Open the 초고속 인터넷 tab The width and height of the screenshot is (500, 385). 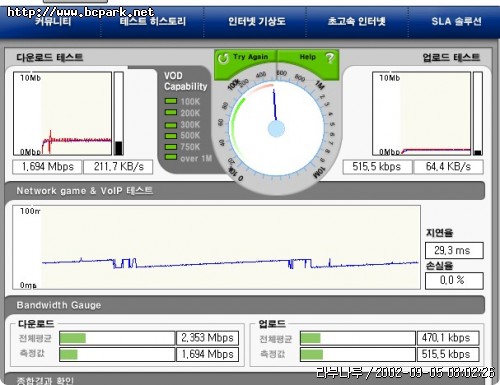[357, 22]
